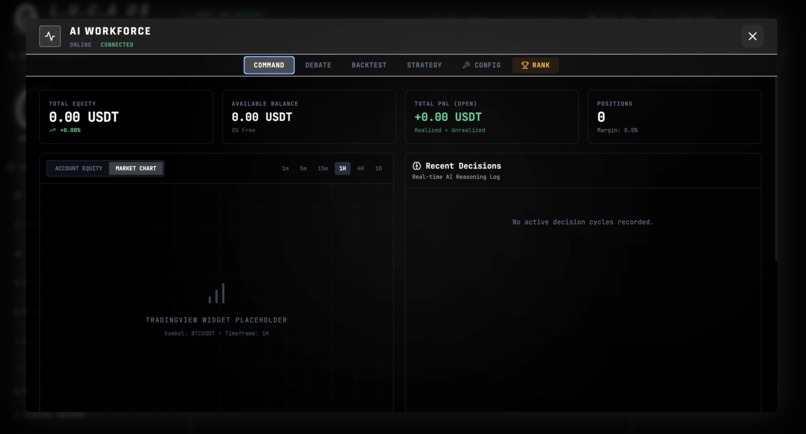Click the ONLINE status label

80,45
